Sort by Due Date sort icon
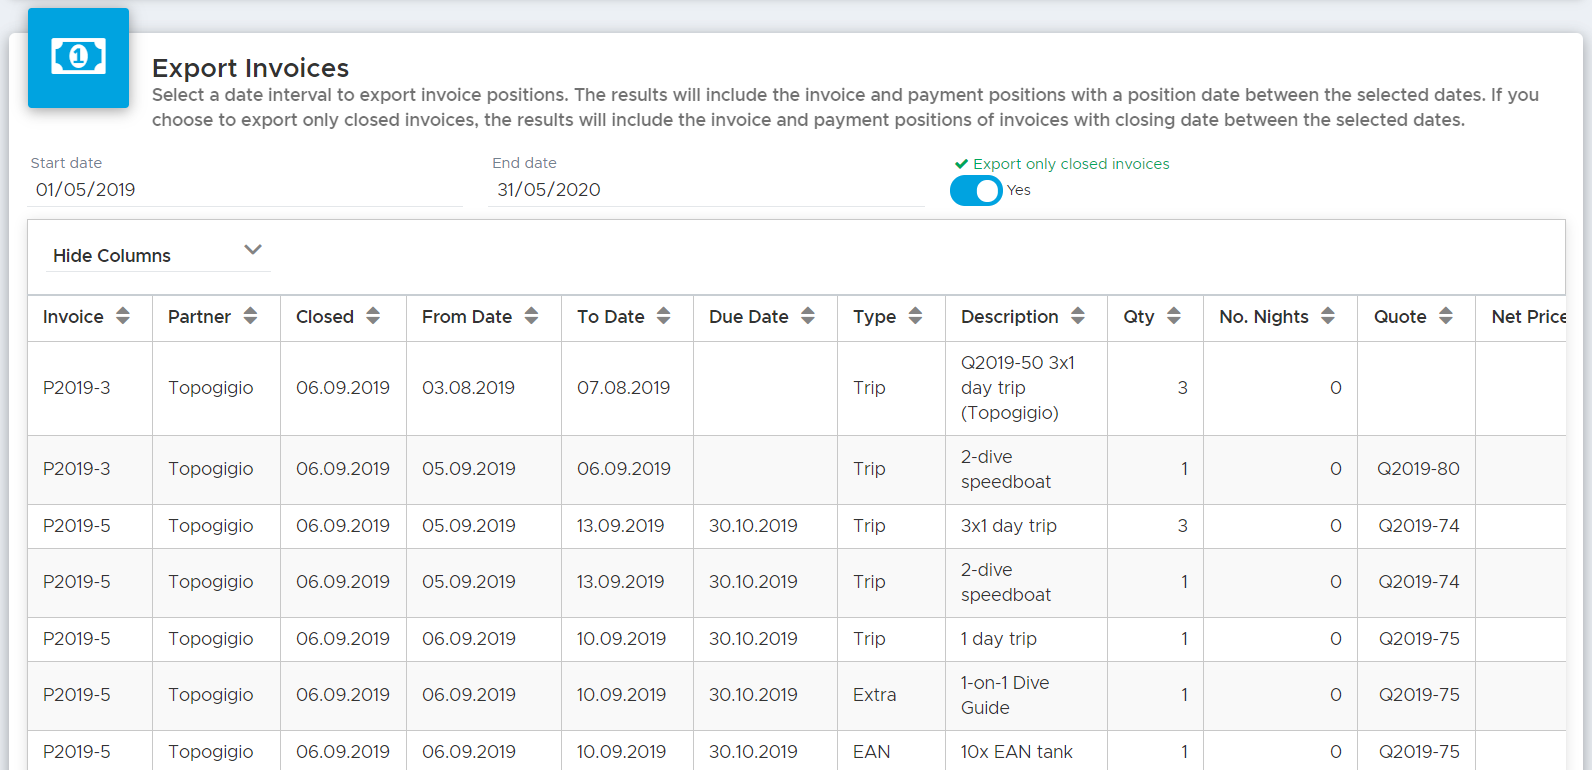Image resolution: width=1592 pixels, height=770 pixels. [x=808, y=316]
